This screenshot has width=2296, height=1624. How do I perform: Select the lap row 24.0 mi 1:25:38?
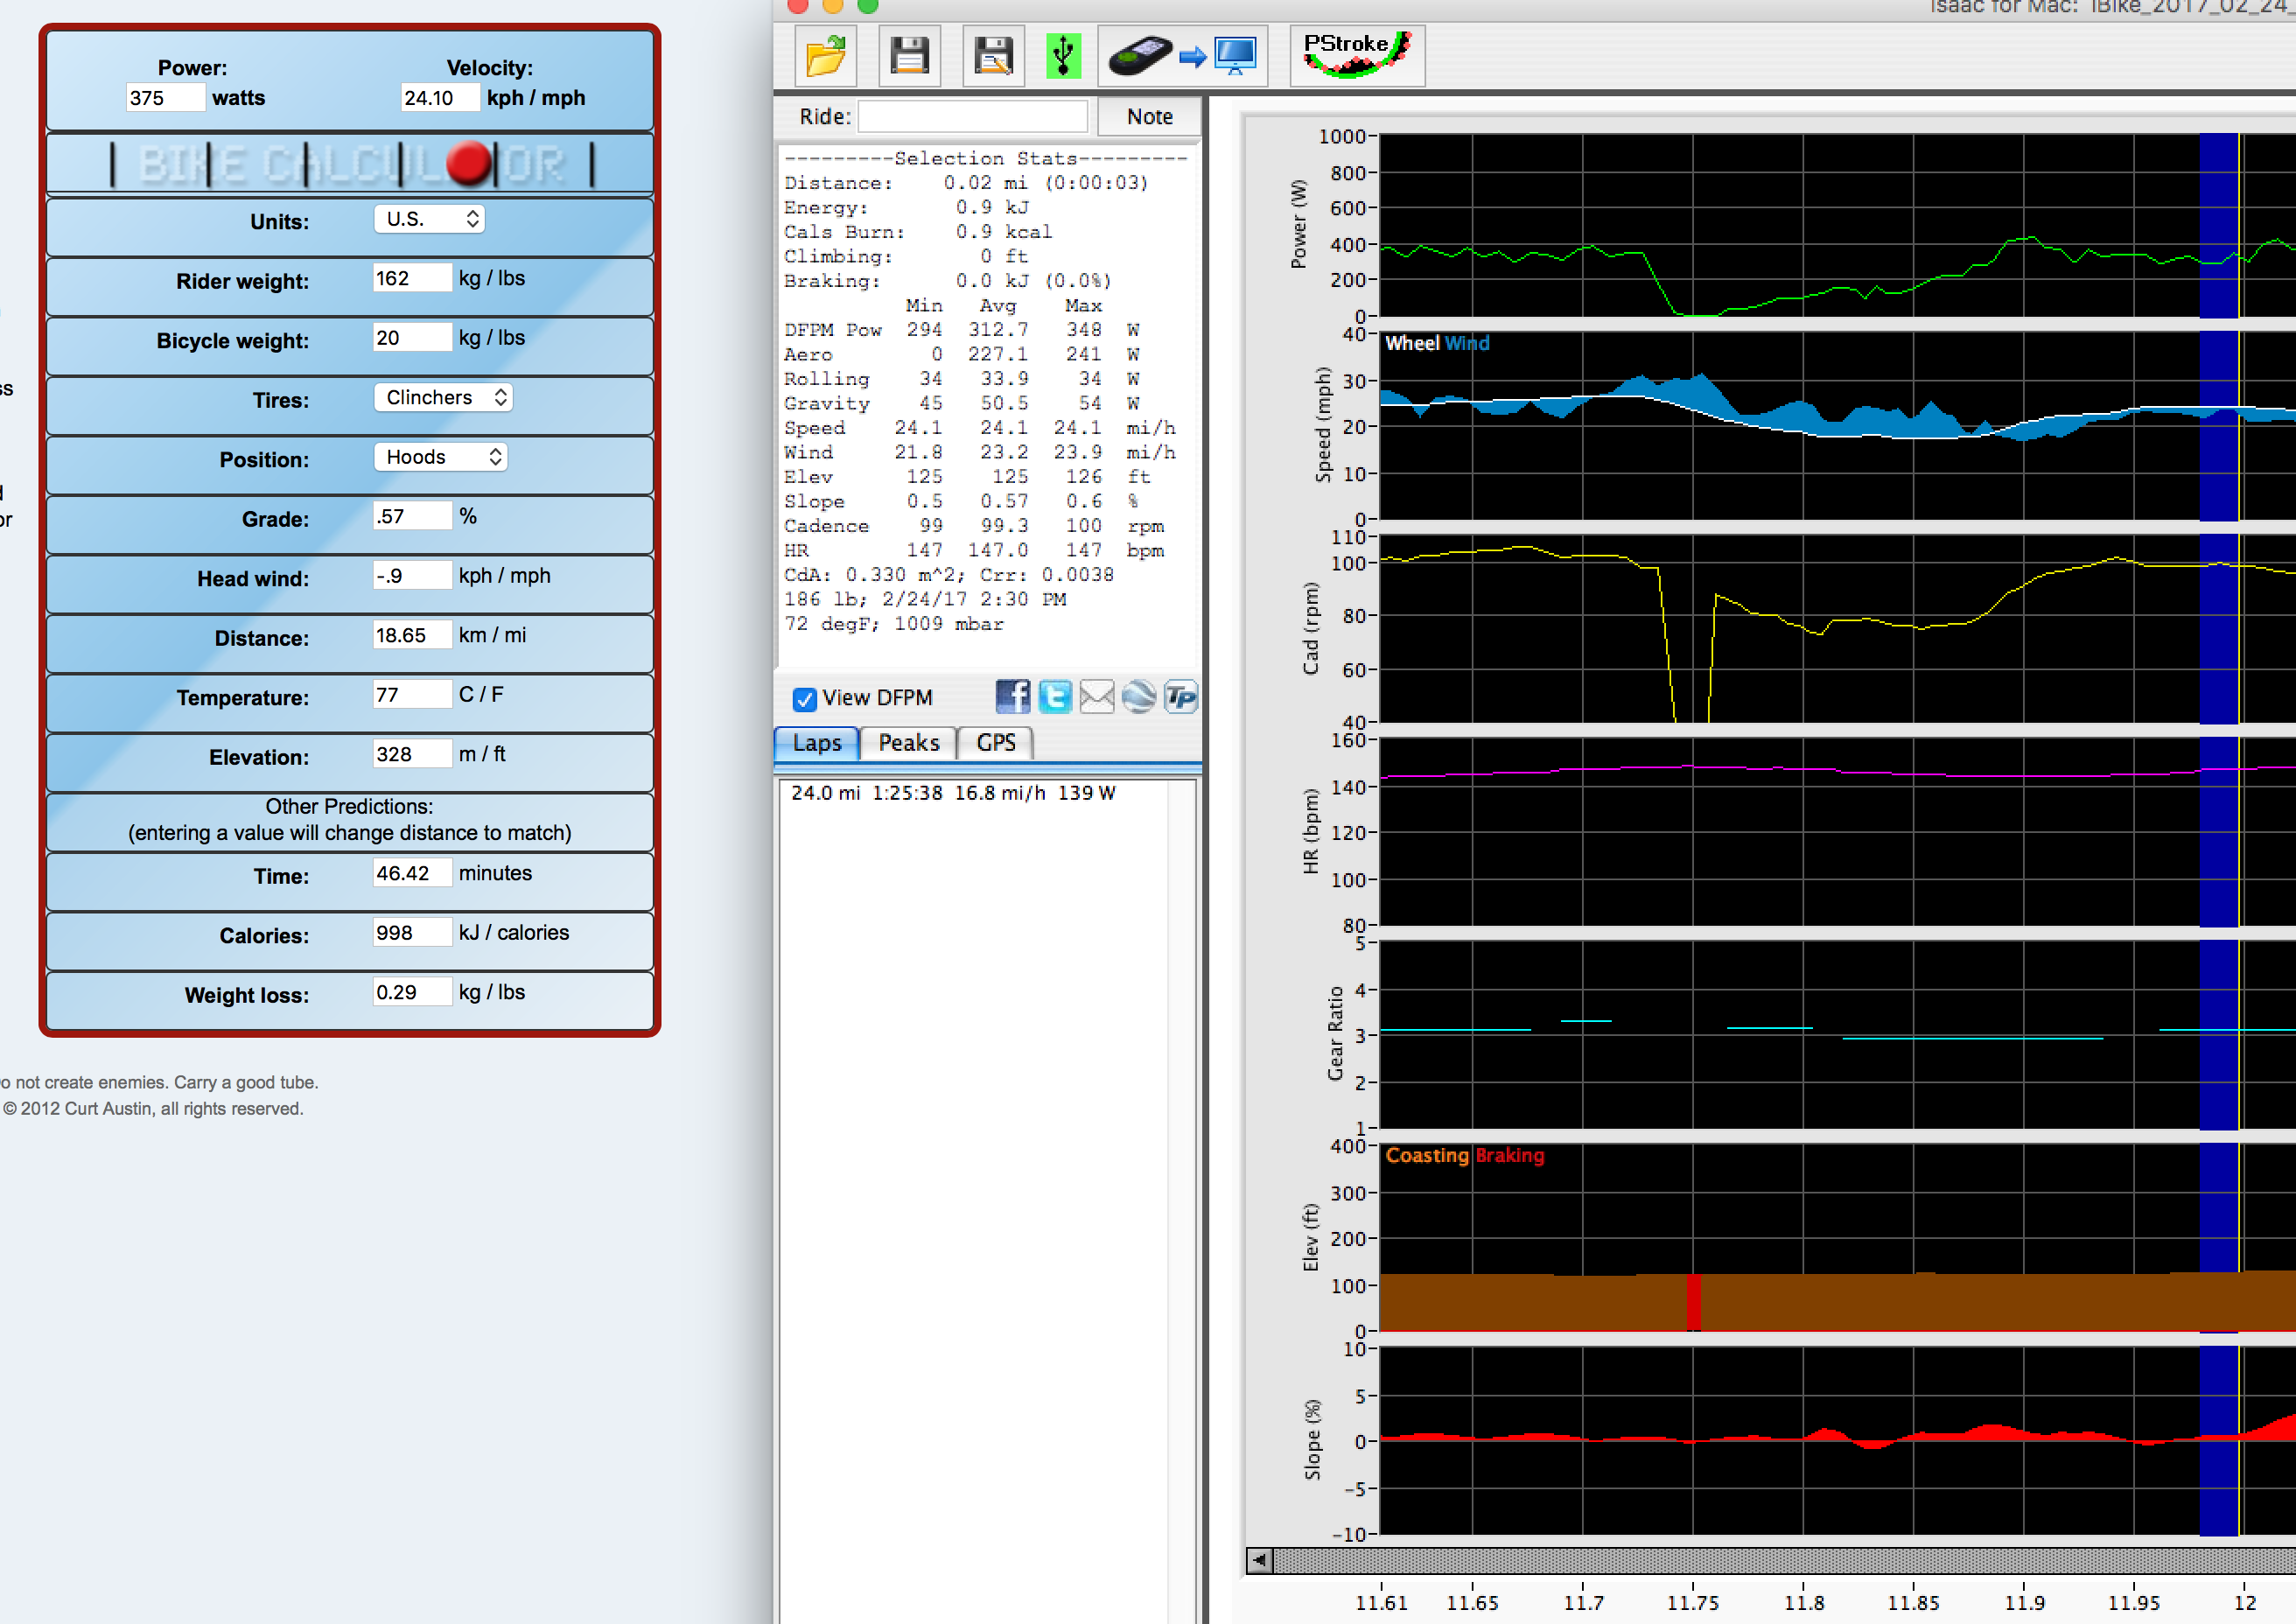(953, 793)
